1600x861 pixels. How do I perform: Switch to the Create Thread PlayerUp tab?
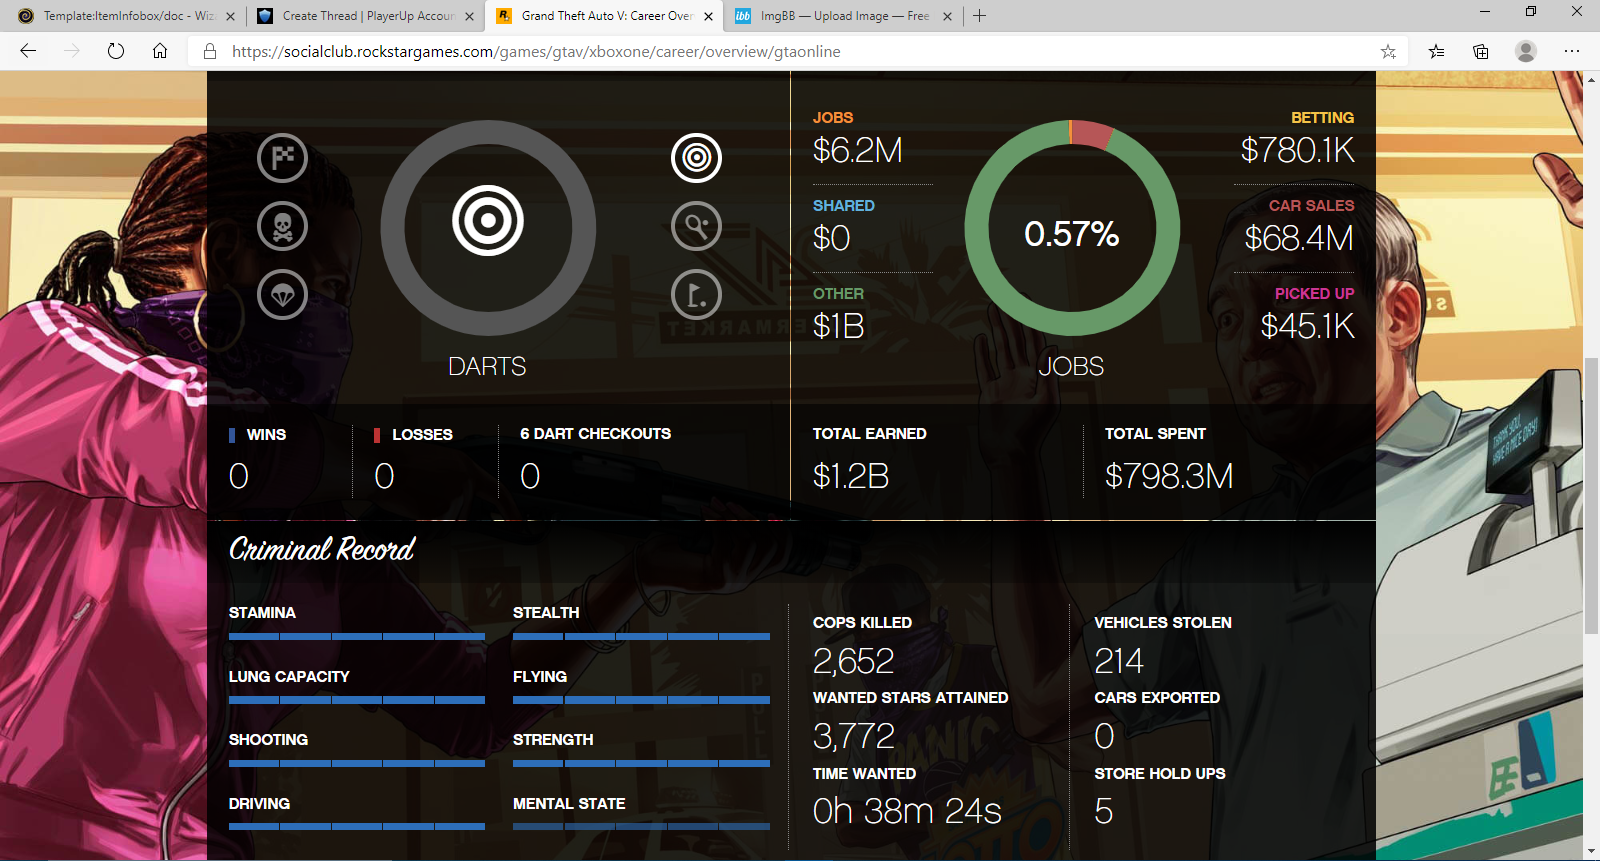click(365, 16)
